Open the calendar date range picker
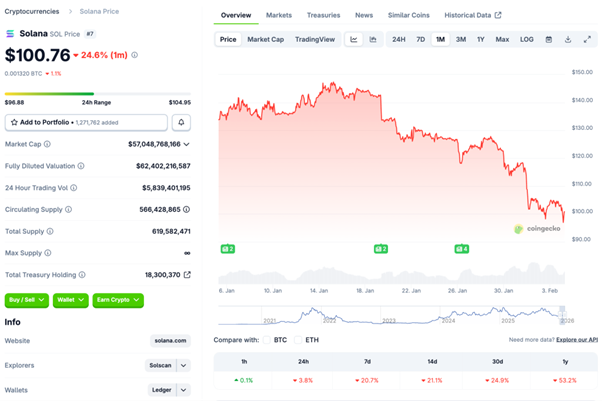 (549, 39)
